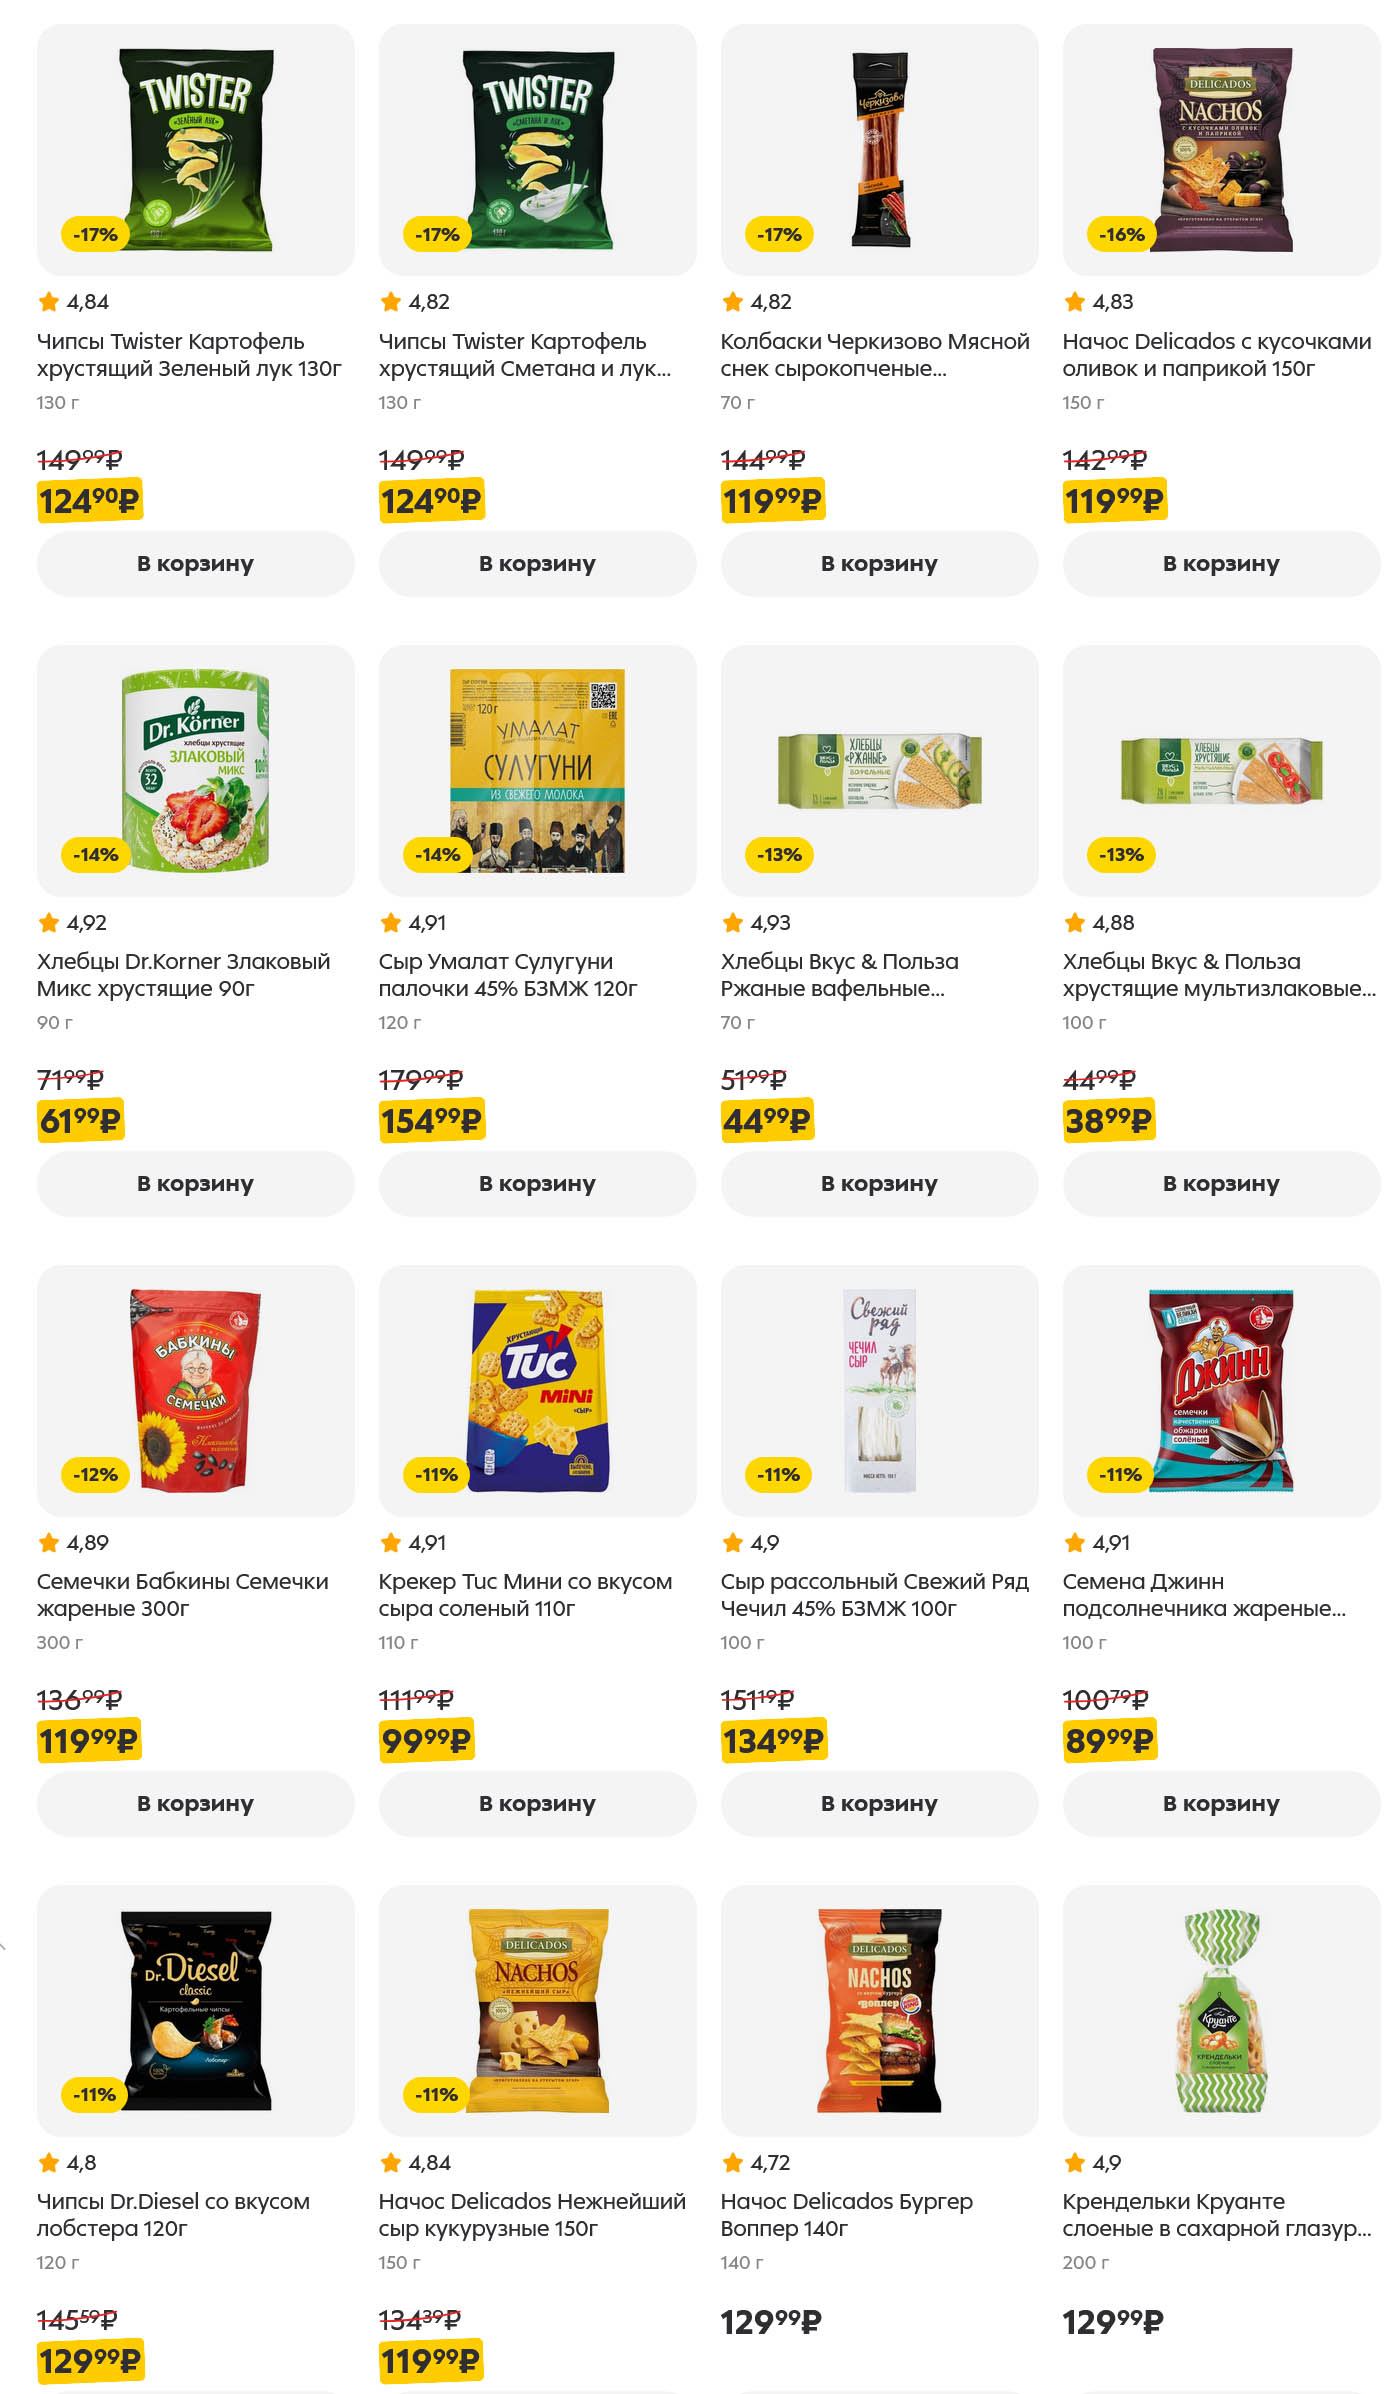Add Джинн sunflower seeds to cart
This screenshot has width=1384, height=2394.
(x=1221, y=1804)
